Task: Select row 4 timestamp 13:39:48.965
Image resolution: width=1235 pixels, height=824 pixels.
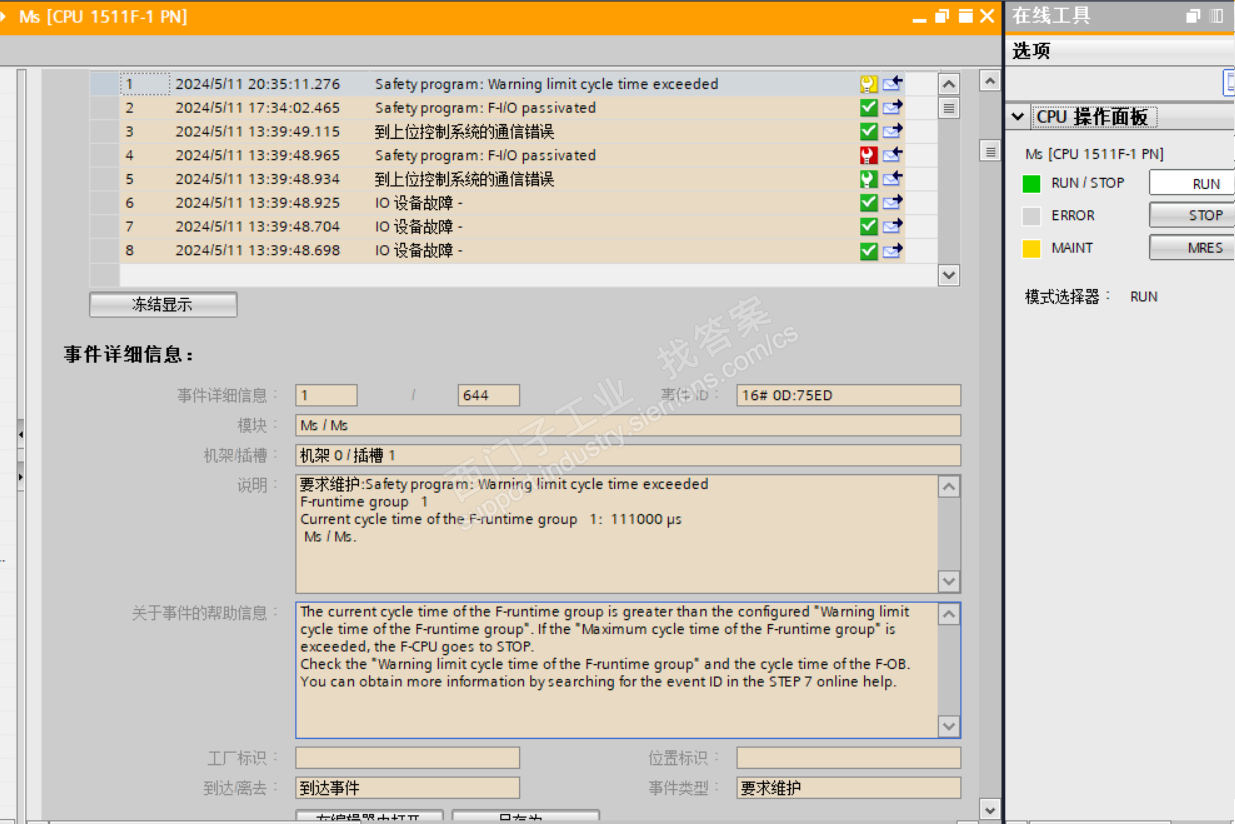Action: (257, 155)
